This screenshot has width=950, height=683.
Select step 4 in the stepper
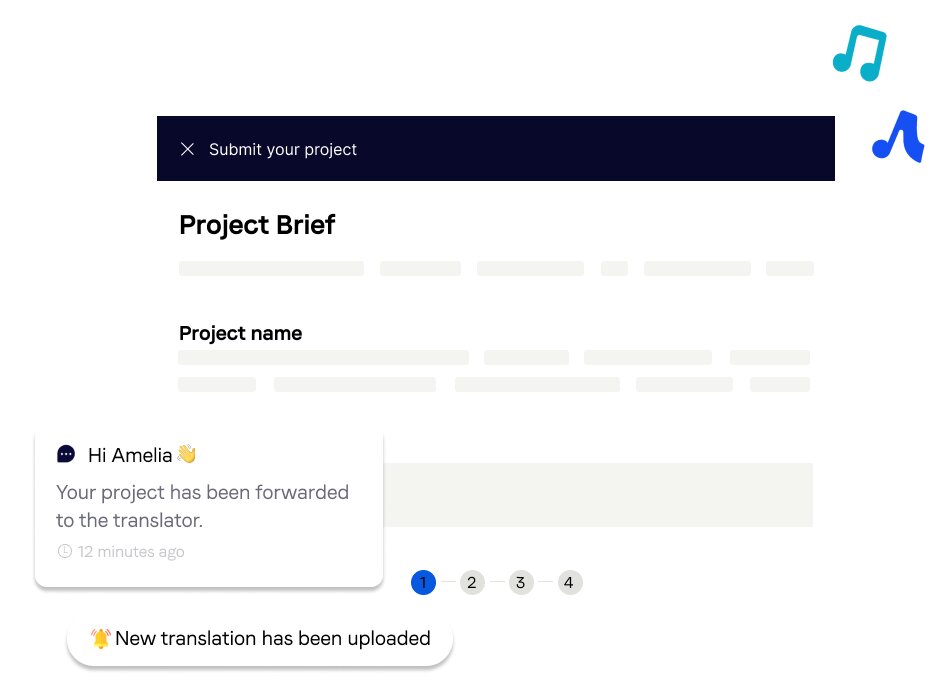[569, 582]
